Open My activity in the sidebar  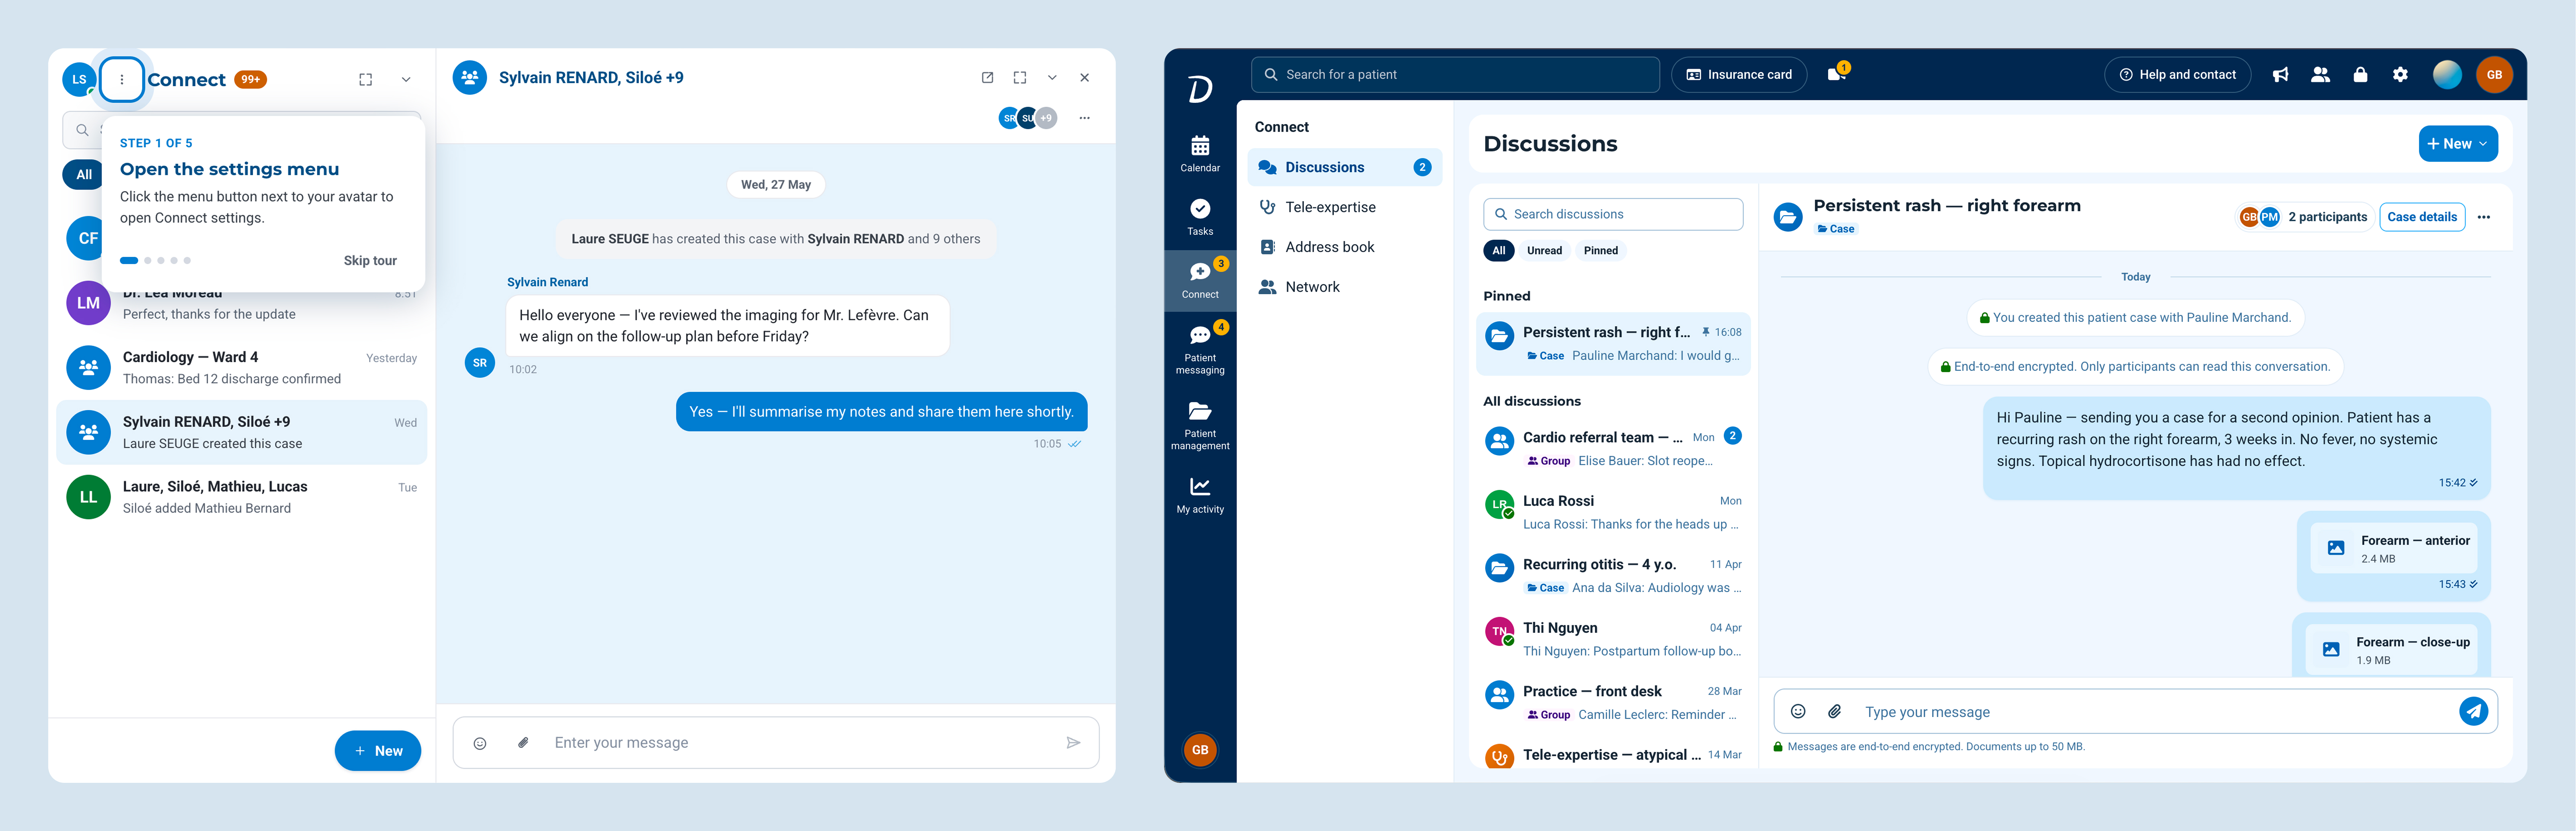1200,495
